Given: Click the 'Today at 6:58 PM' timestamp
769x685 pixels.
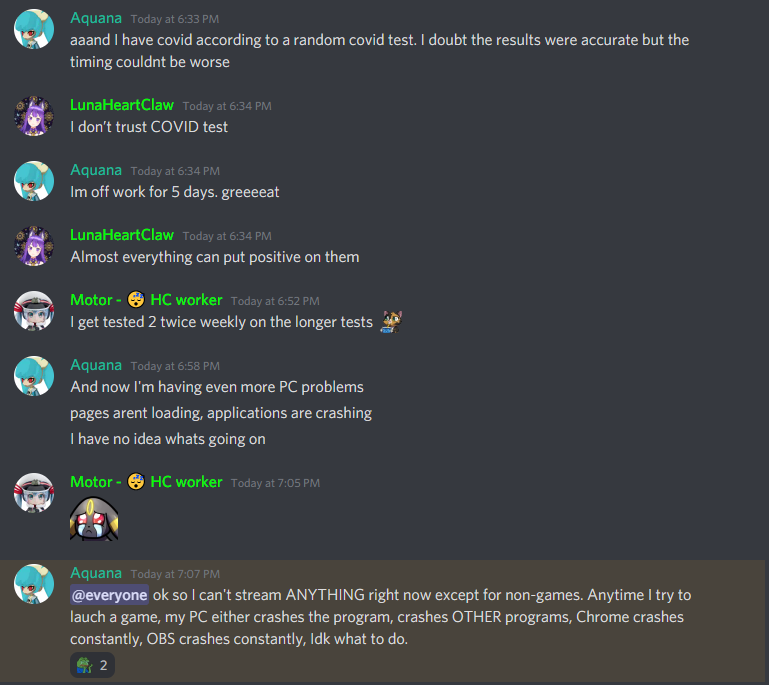Looking at the screenshot, I should [175, 366].
